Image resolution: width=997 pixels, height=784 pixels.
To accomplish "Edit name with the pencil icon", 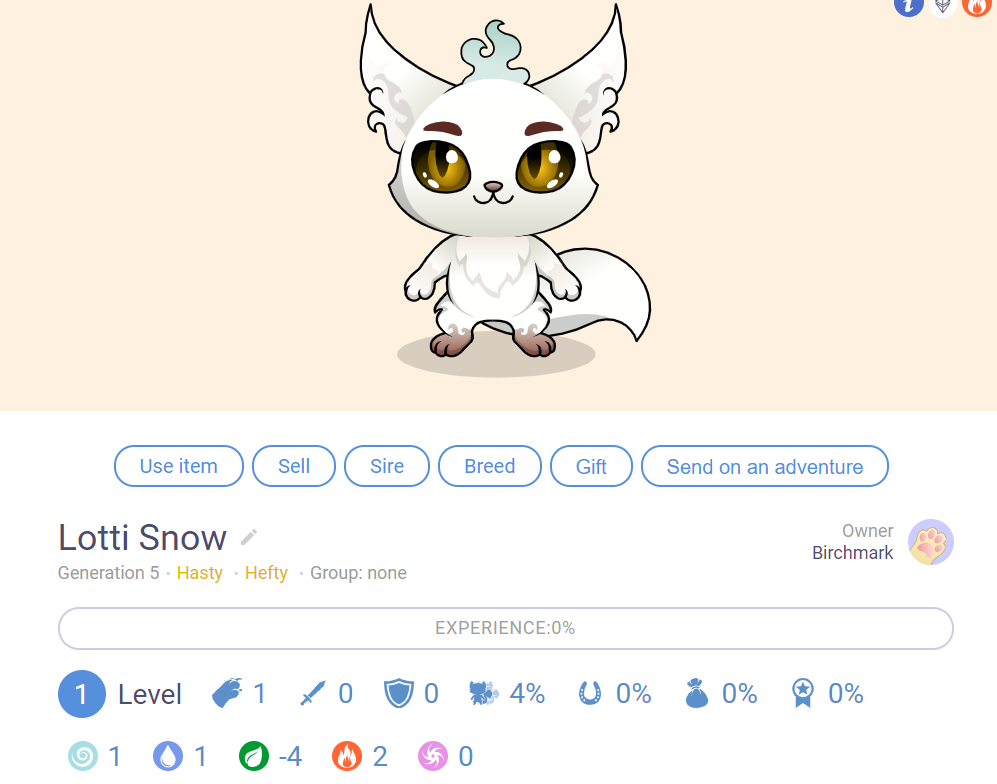I will click(249, 537).
